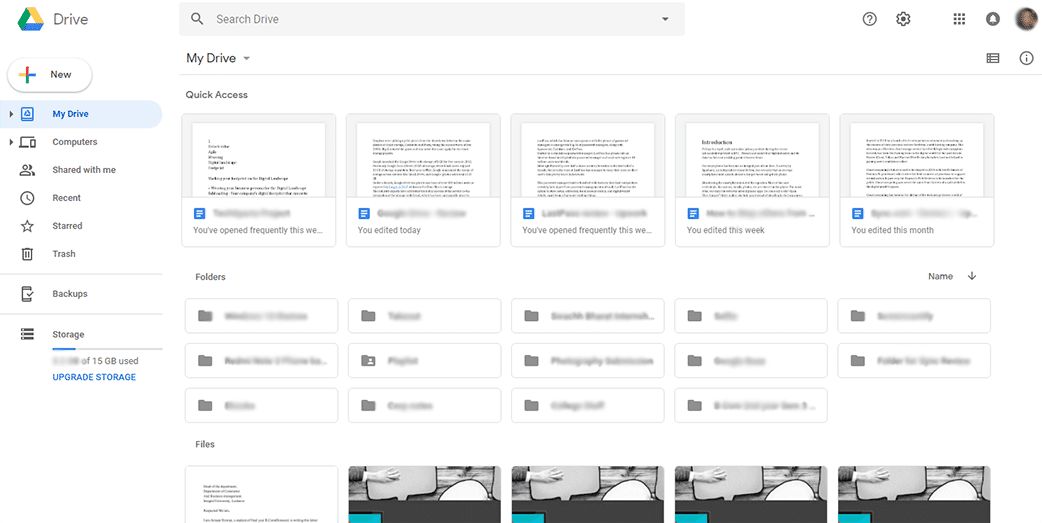Switch to list view layout
The width and height of the screenshot is (1042, 523).
point(993,58)
